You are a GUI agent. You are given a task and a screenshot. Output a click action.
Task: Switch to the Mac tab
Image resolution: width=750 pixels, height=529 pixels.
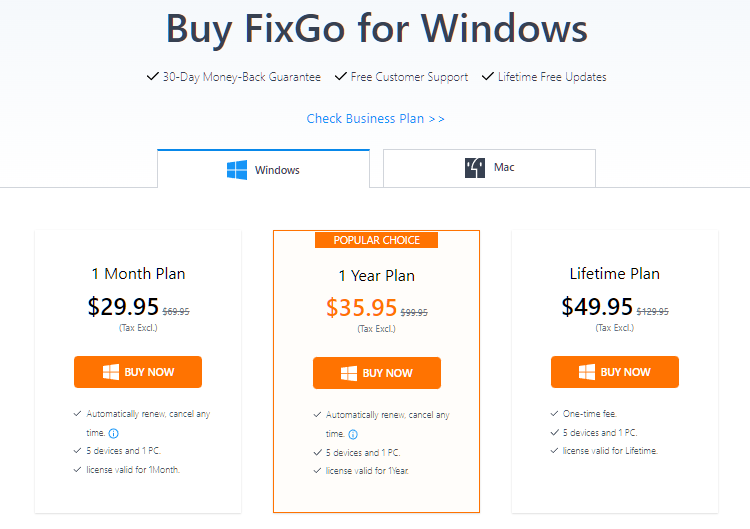[x=489, y=168]
